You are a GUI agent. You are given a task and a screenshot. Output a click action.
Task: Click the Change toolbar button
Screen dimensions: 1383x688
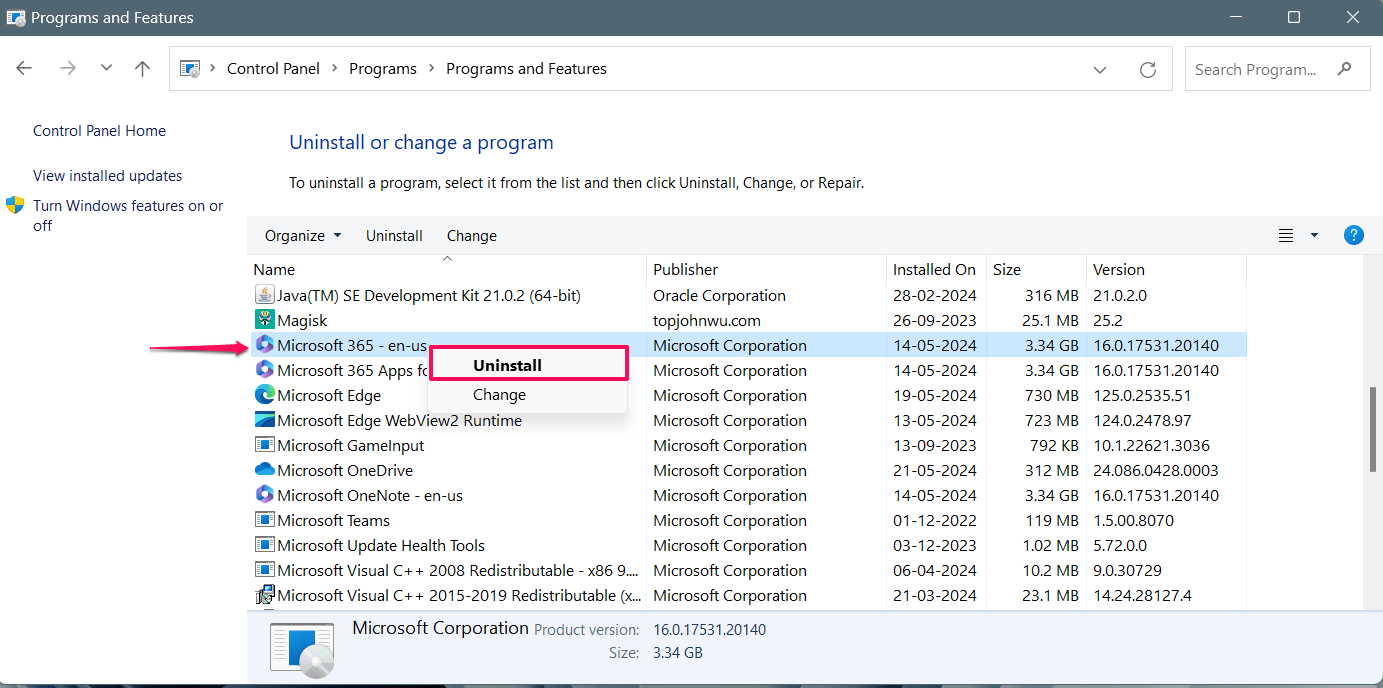tap(472, 236)
